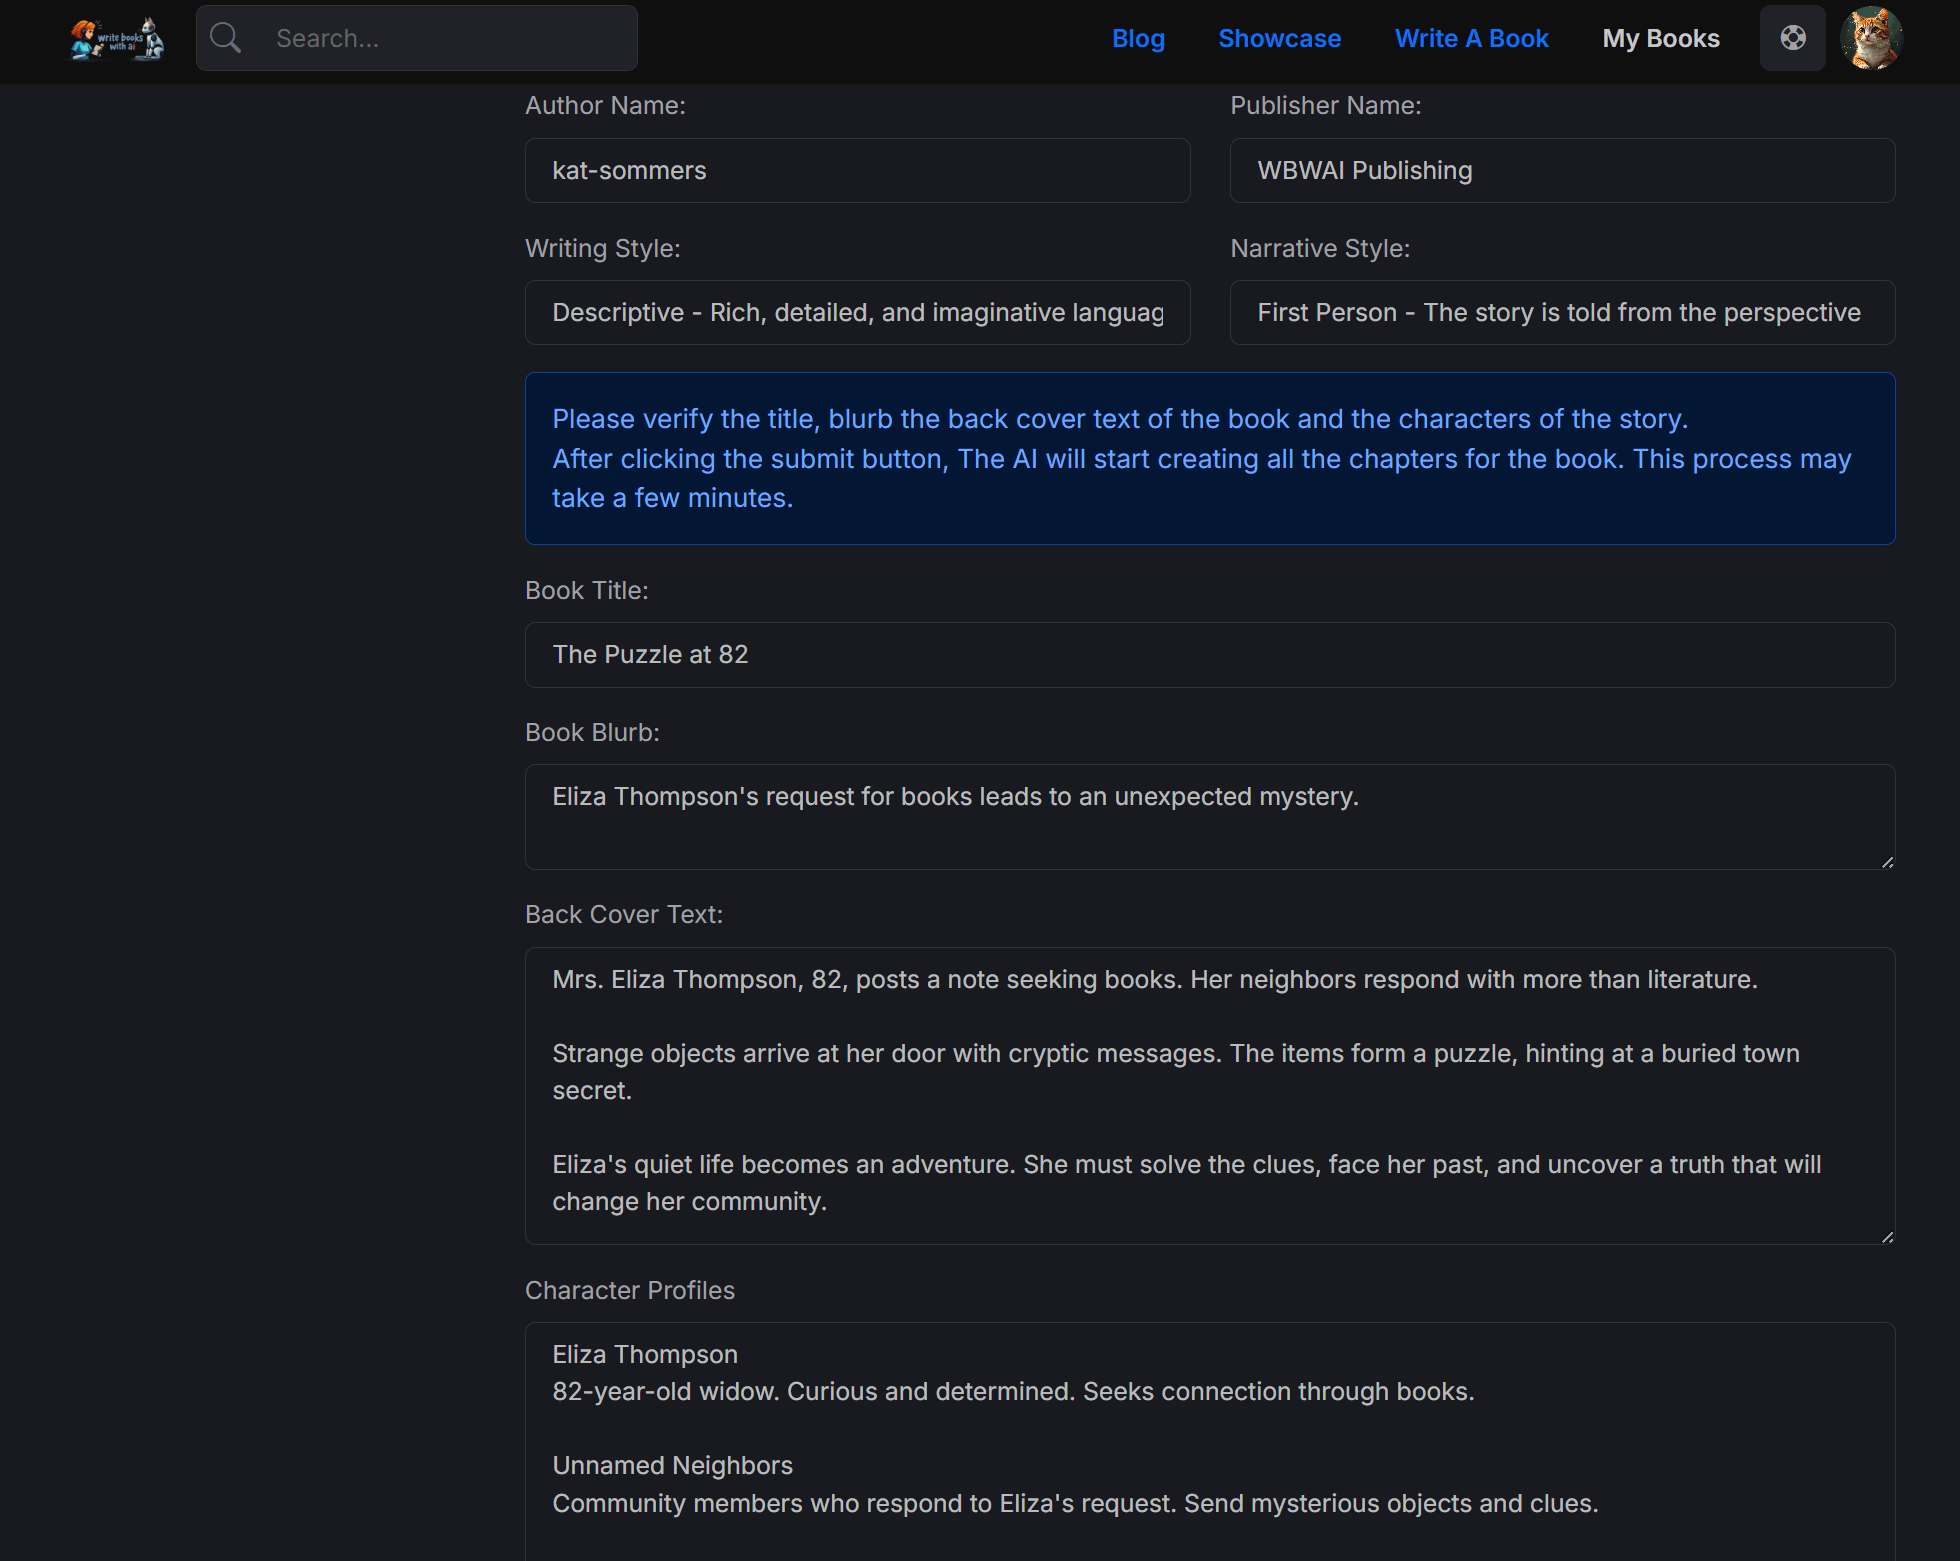Image resolution: width=1960 pixels, height=1561 pixels.
Task: Open the My Books menu item
Action: click(1661, 38)
